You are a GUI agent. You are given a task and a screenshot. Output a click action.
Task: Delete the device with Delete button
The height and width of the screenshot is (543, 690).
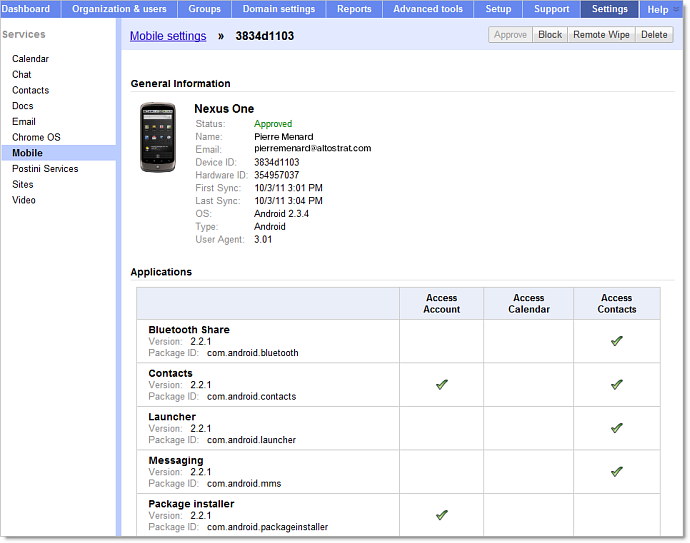[x=654, y=35]
